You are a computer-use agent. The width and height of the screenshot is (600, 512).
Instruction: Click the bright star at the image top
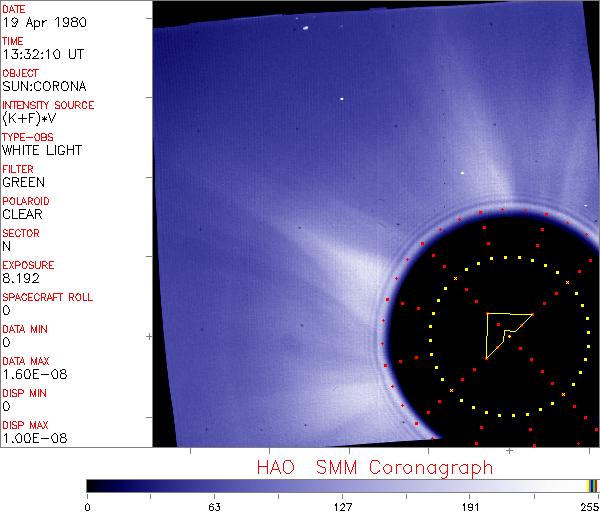(305, 28)
